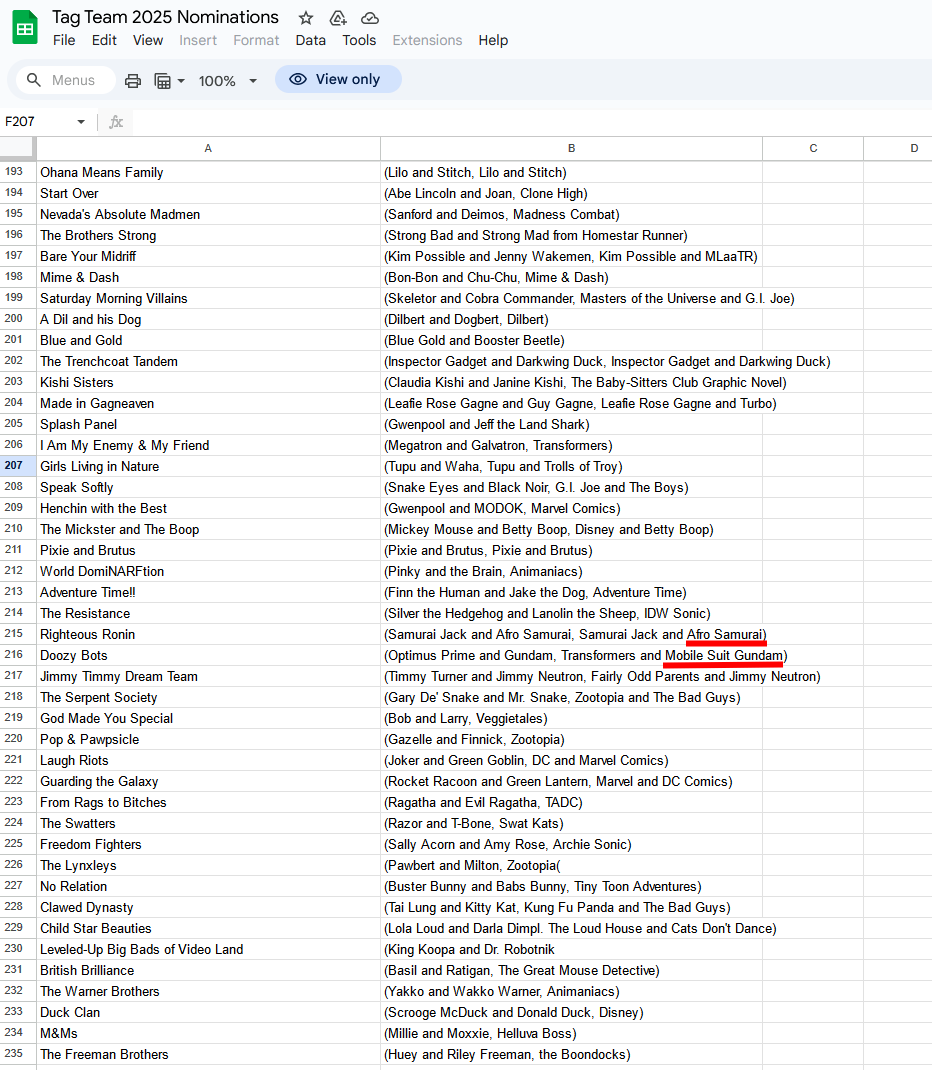Open the File menu
This screenshot has width=932, height=1070.
click(x=64, y=40)
